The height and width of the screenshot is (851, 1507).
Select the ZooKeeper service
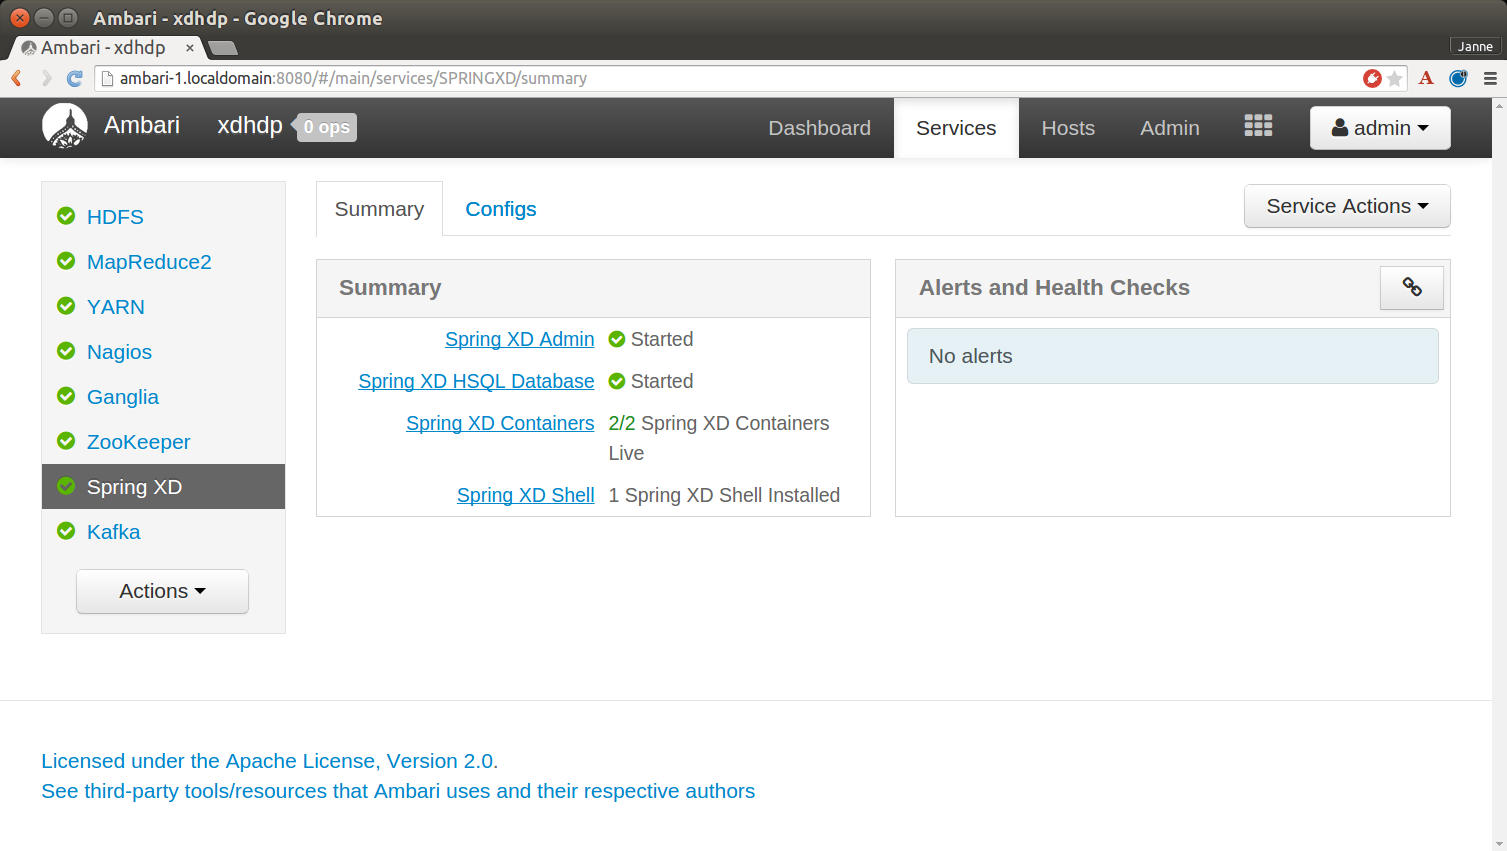(138, 442)
